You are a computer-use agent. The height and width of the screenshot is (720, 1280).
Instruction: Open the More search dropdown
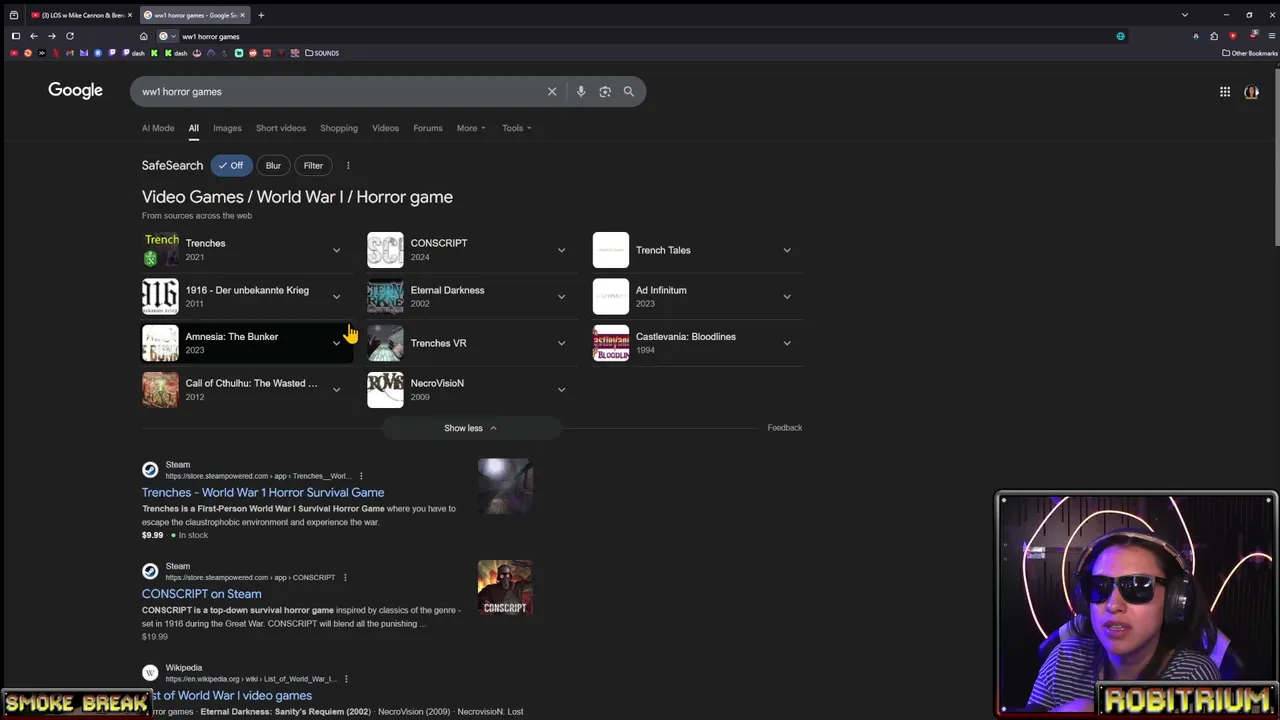tap(471, 128)
